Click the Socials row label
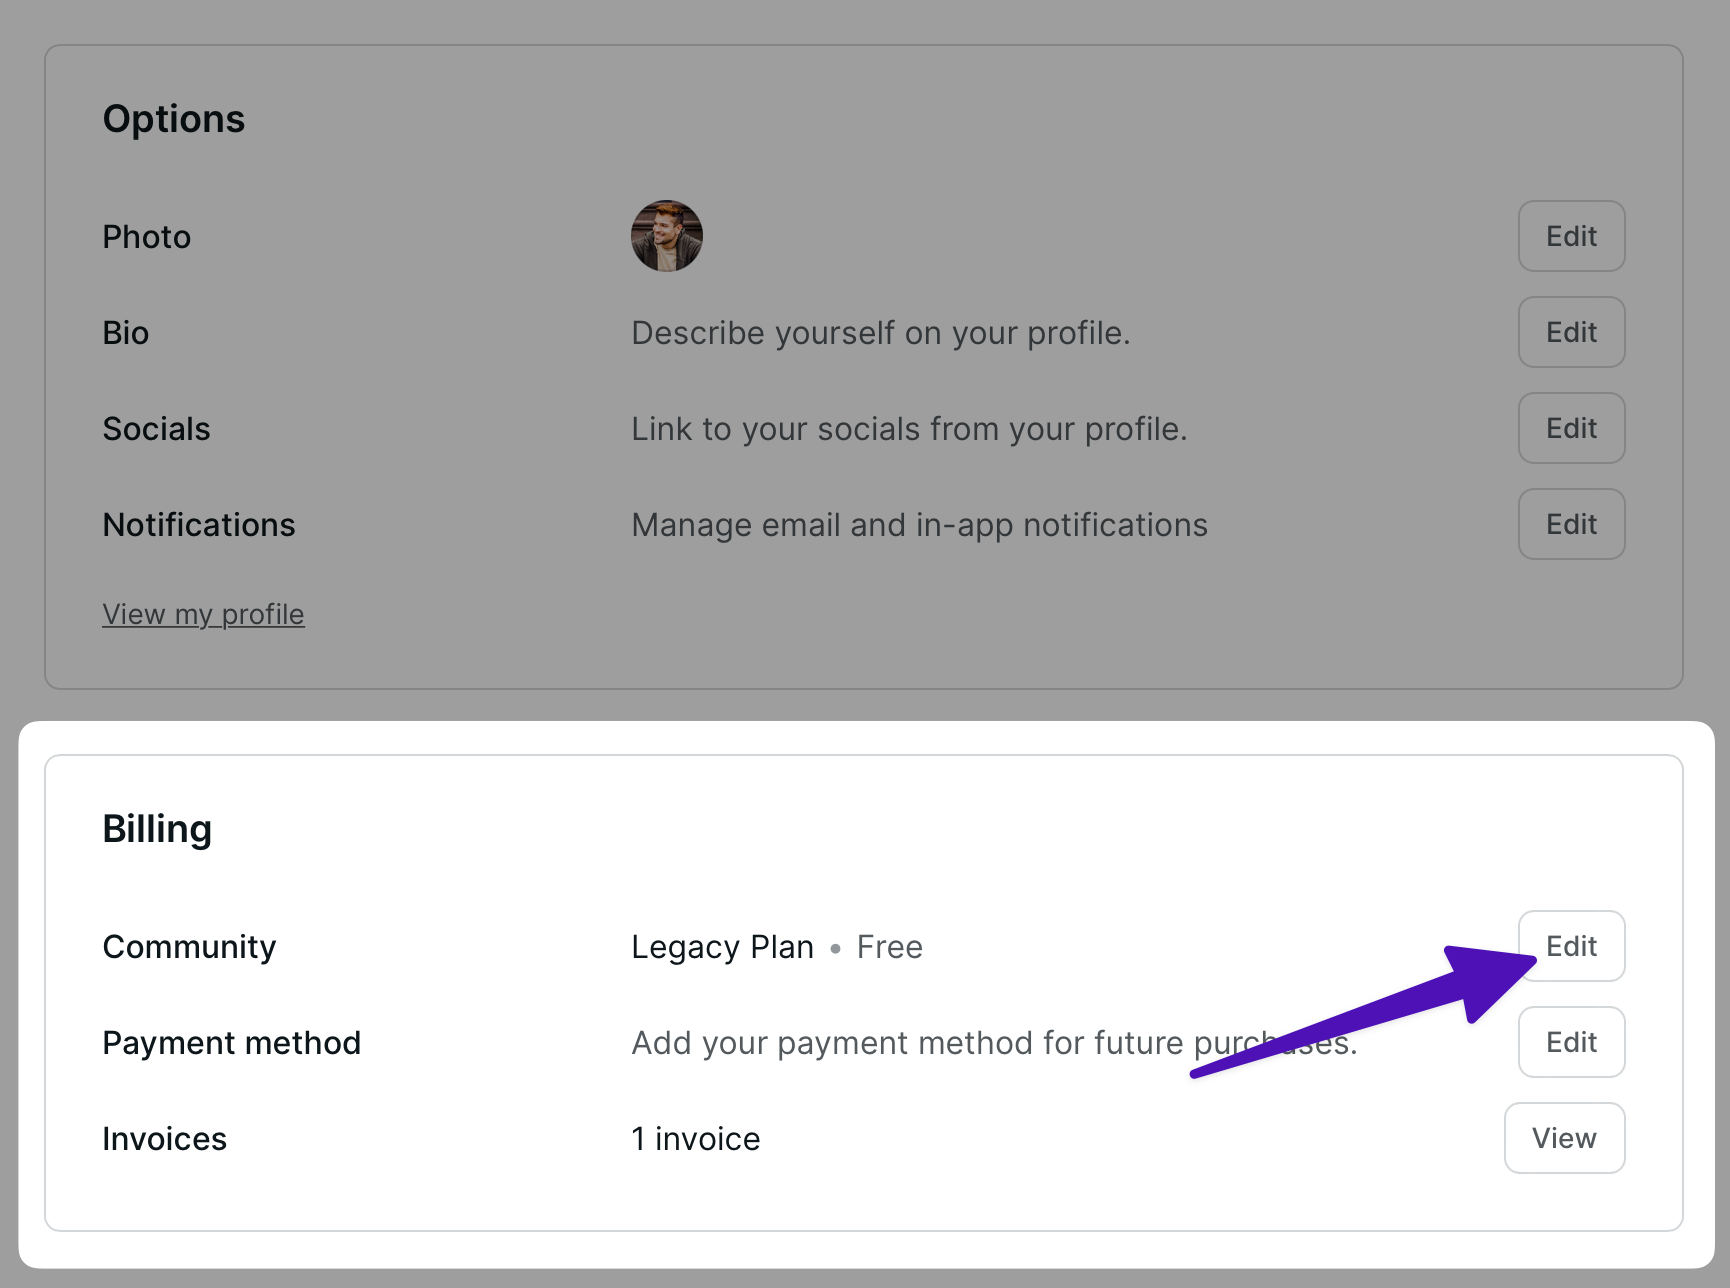 tap(156, 429)
